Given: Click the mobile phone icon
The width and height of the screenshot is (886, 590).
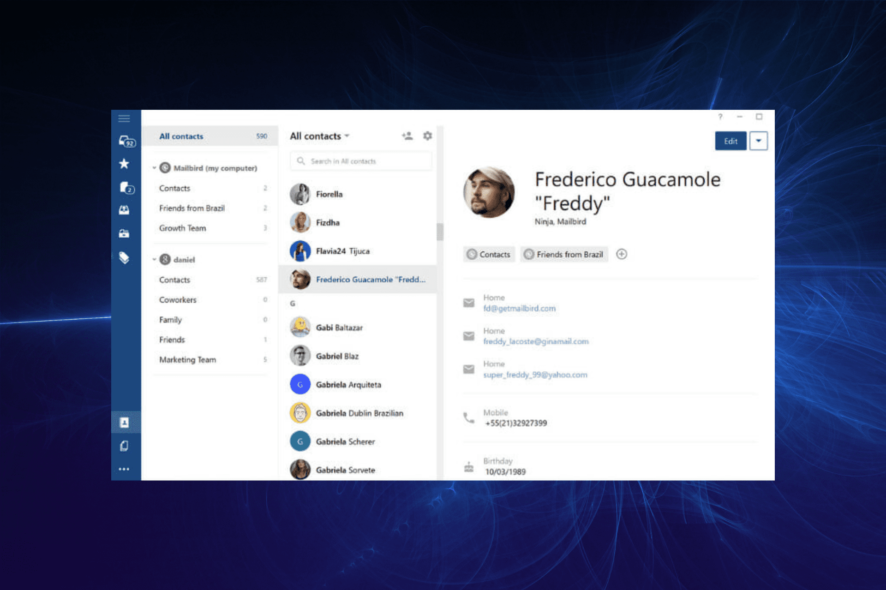Looking at the screenshot, I should coord(468,418).
